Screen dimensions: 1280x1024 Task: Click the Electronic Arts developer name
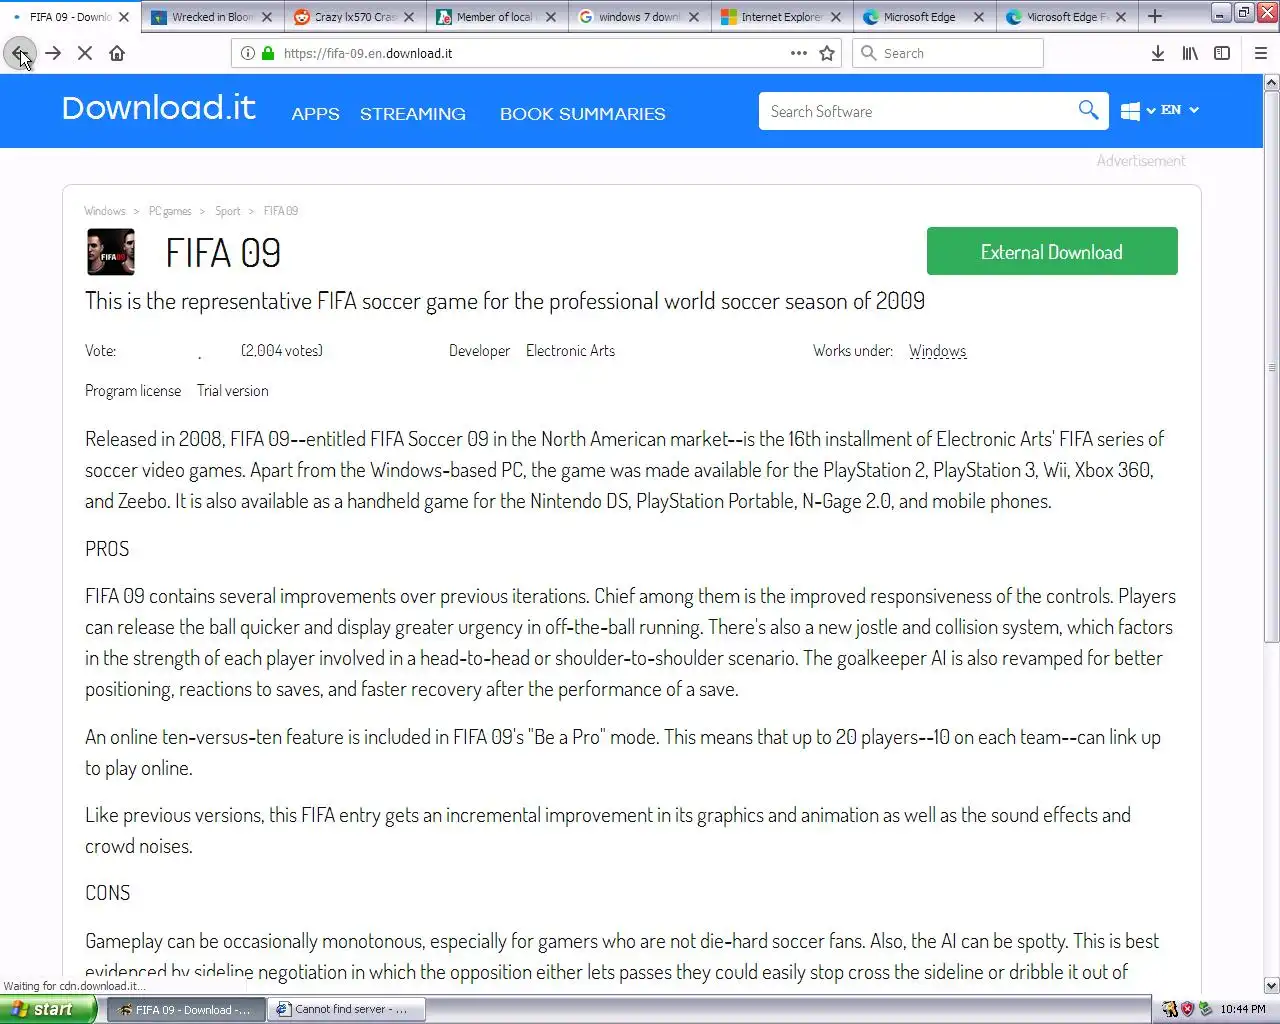click(x=570, y=351)
